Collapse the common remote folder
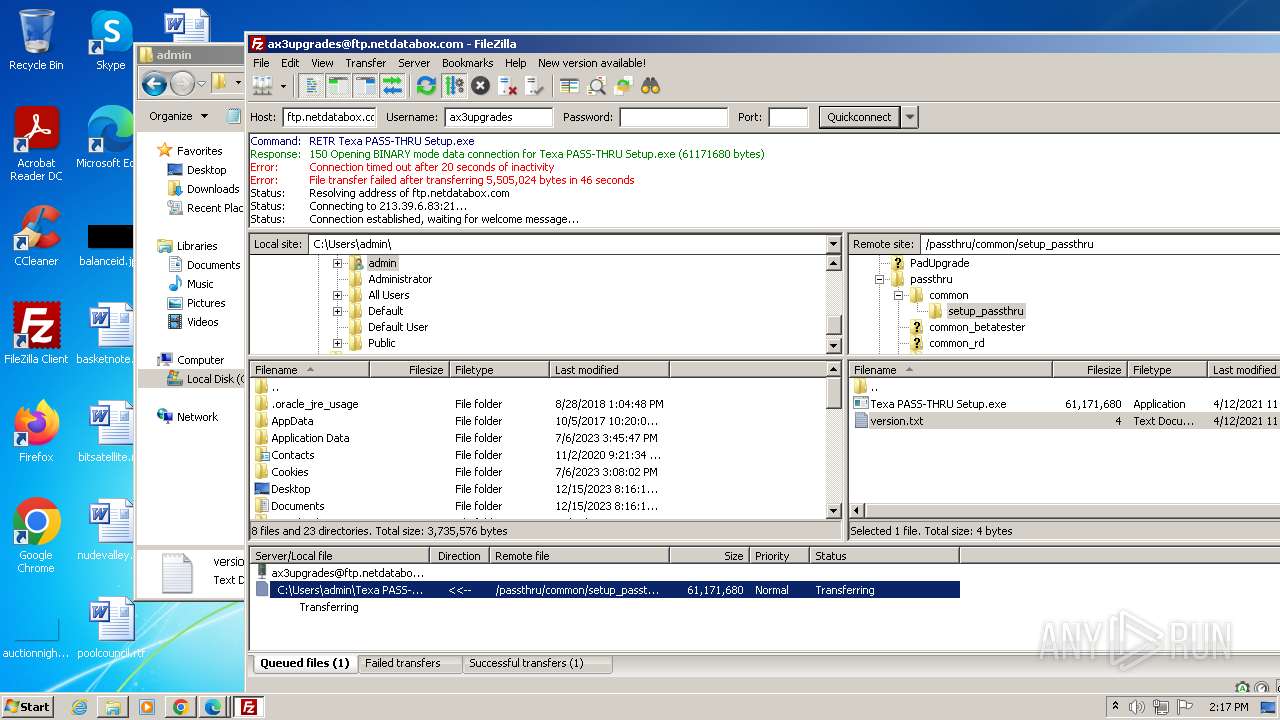Screen dimensions: 1280x720 (898, 295)
